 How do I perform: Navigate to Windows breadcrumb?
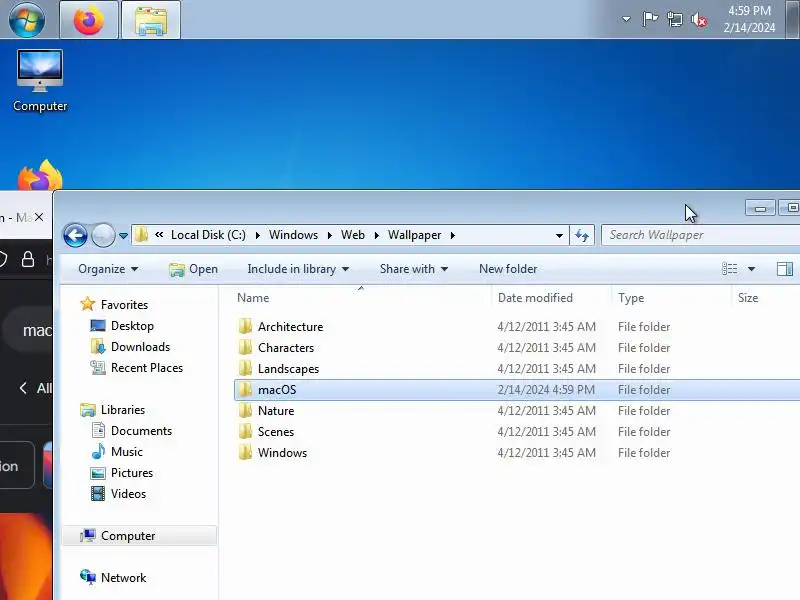[293, 235]
